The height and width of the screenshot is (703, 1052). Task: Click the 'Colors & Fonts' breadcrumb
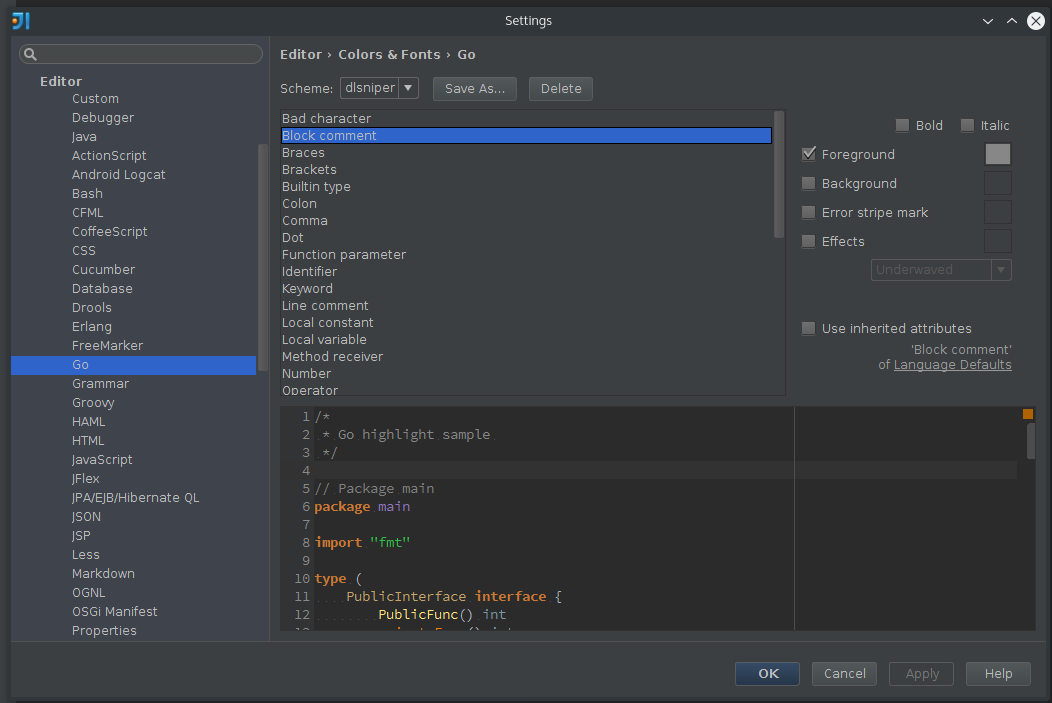pos(389,54)
